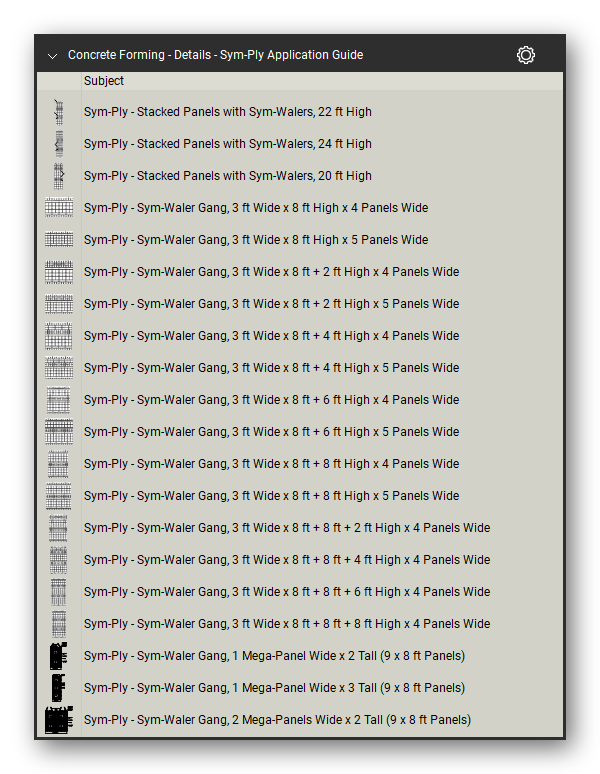Select Gang 8 ft + 6 ft High x 5 Panels Wide
This screenshot has height=774, width=600.
(271, 432)
